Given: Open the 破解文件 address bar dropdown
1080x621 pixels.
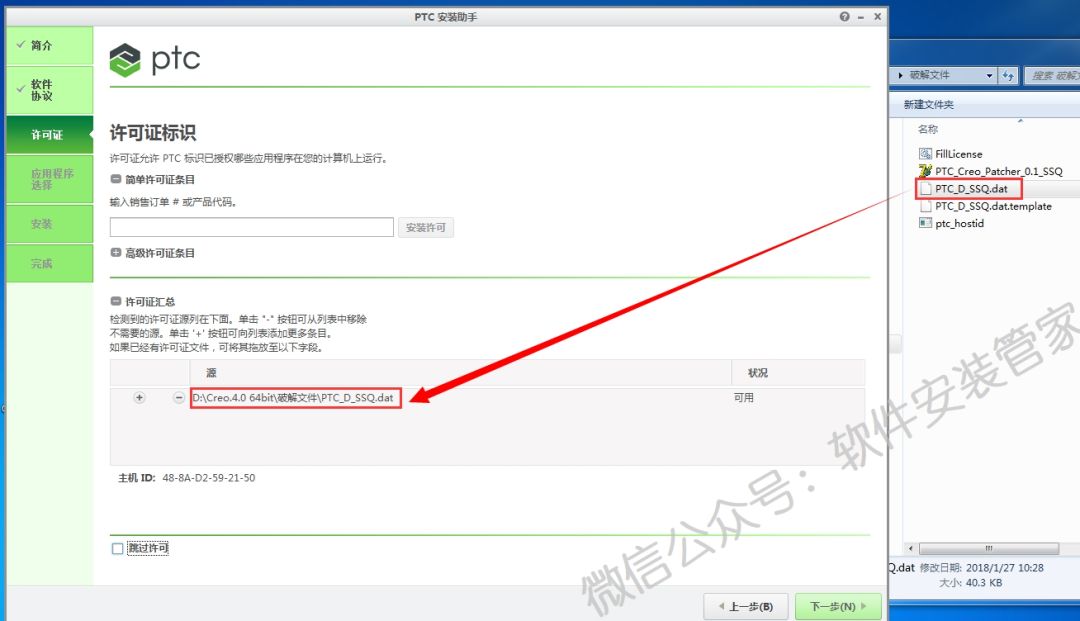Looking at the screenshot, I should coord(989,76).
